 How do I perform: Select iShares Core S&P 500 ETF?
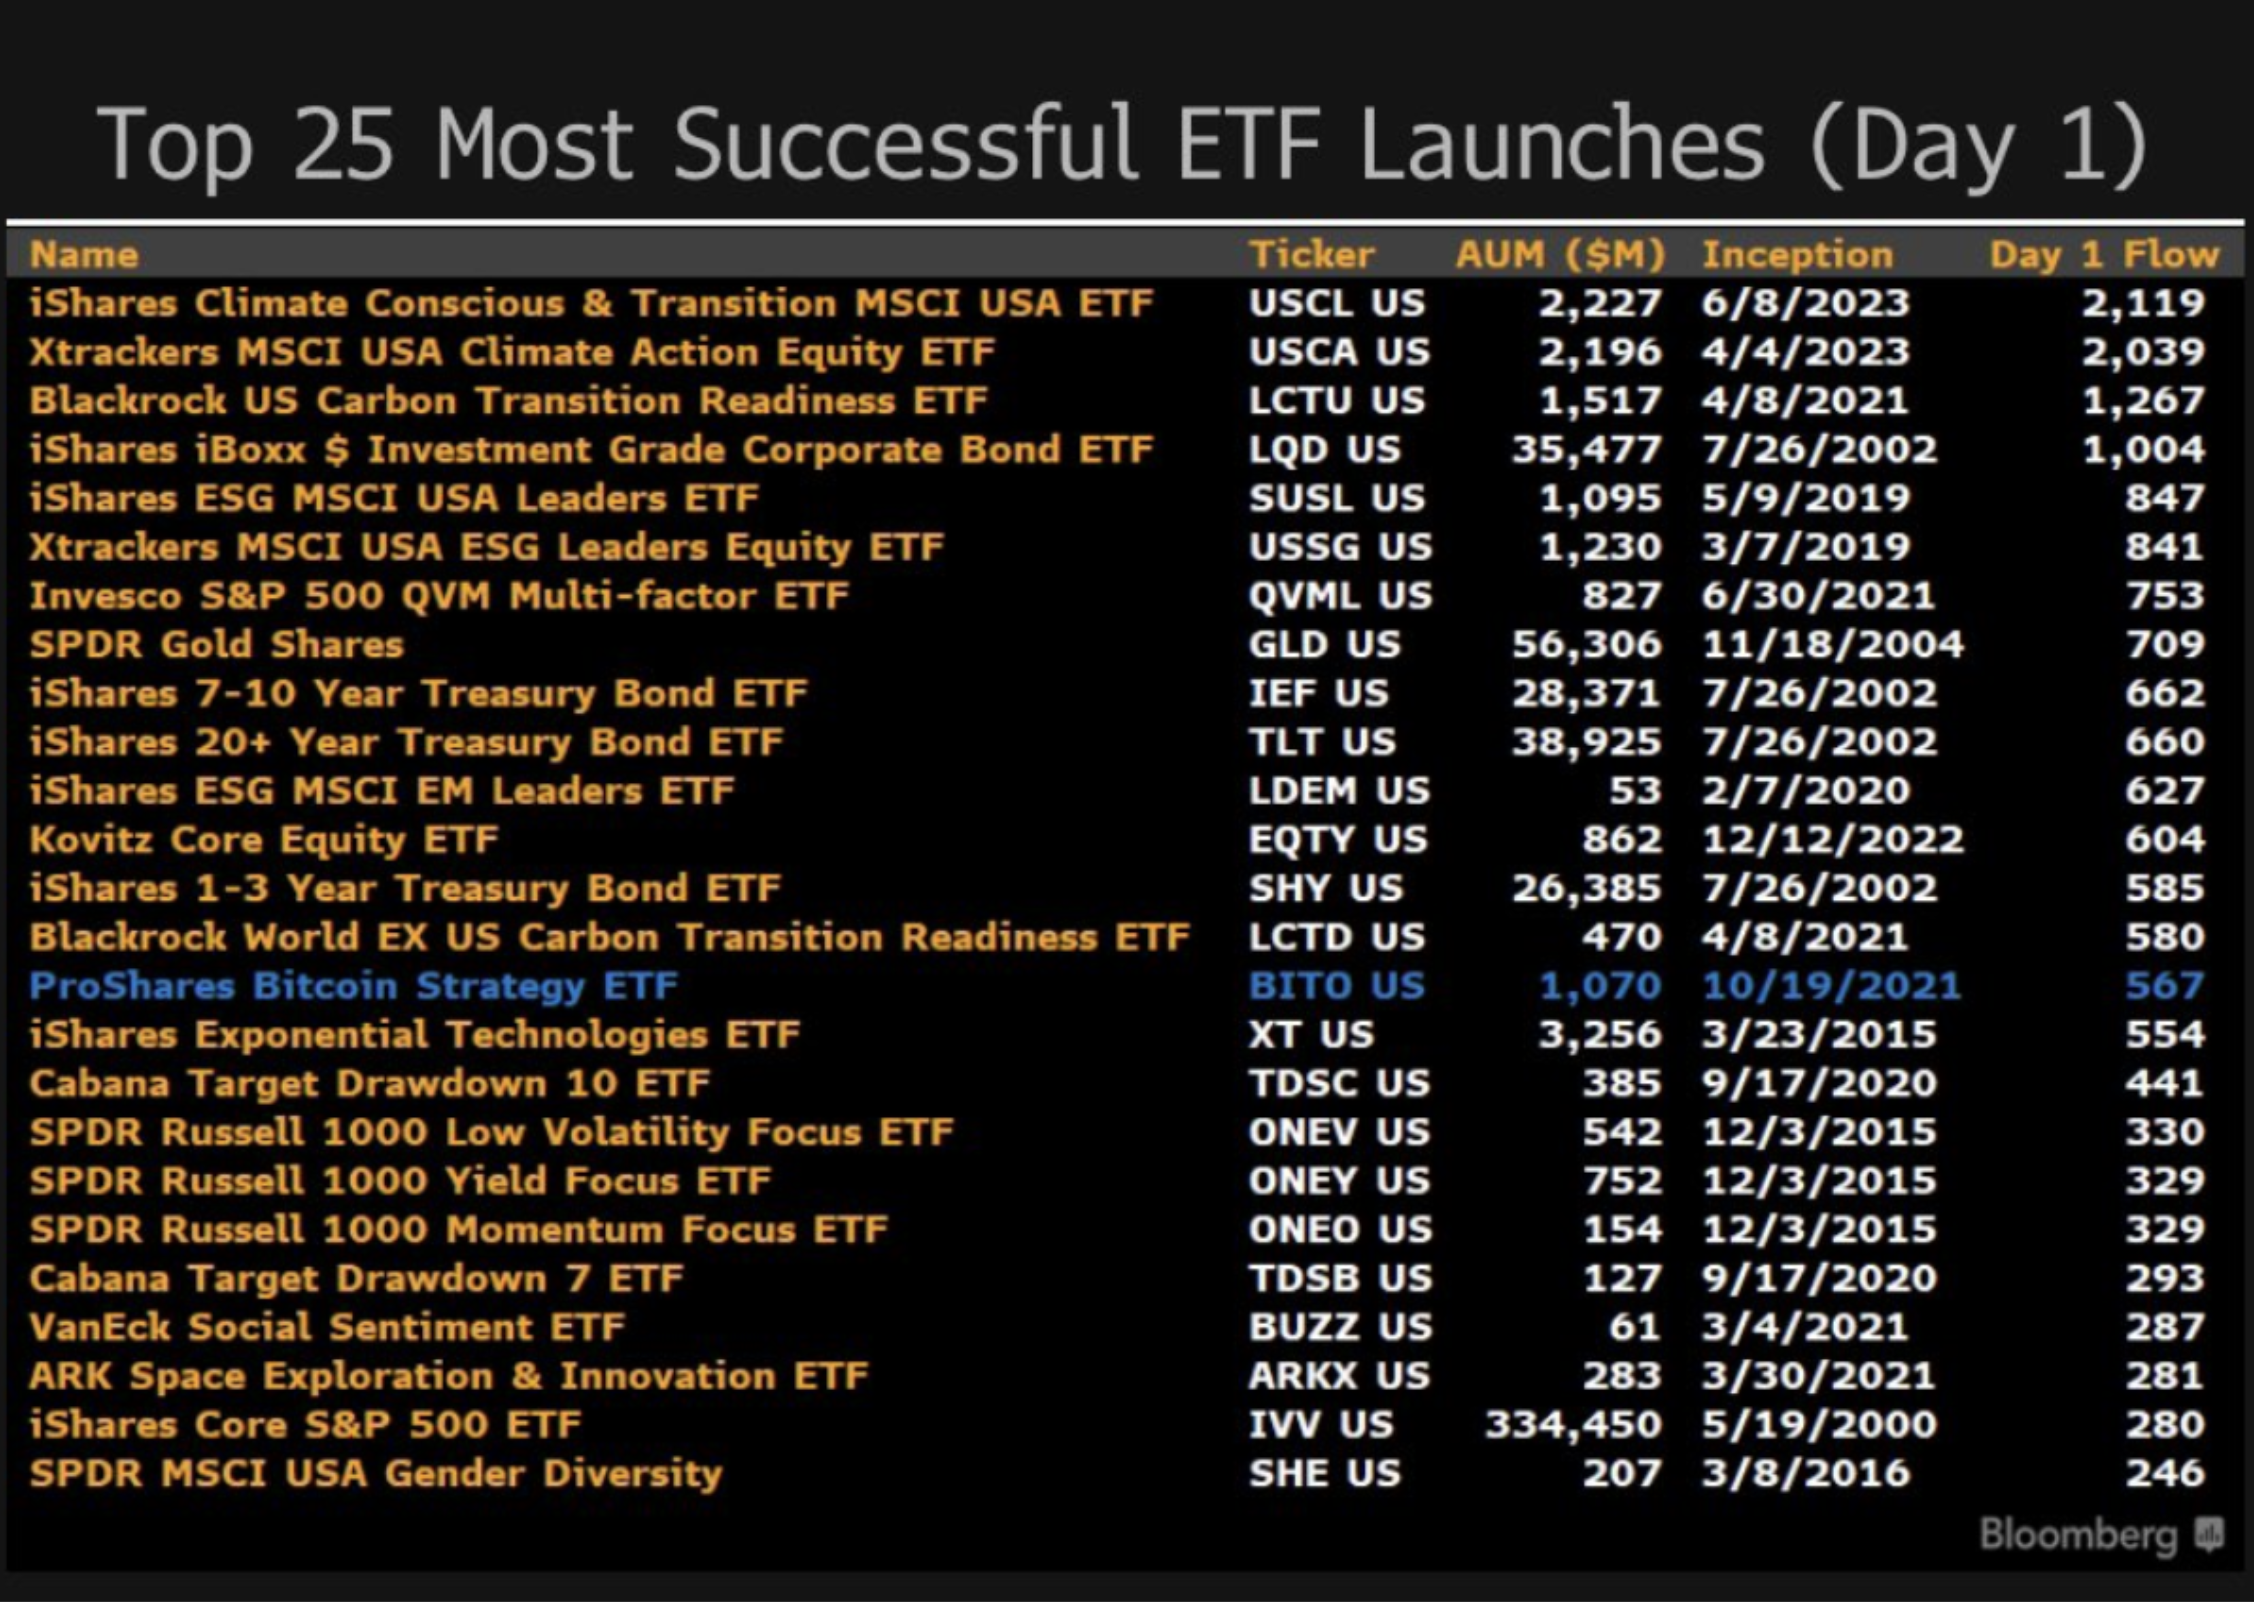pyautogui.click(x=305, y=1424)
